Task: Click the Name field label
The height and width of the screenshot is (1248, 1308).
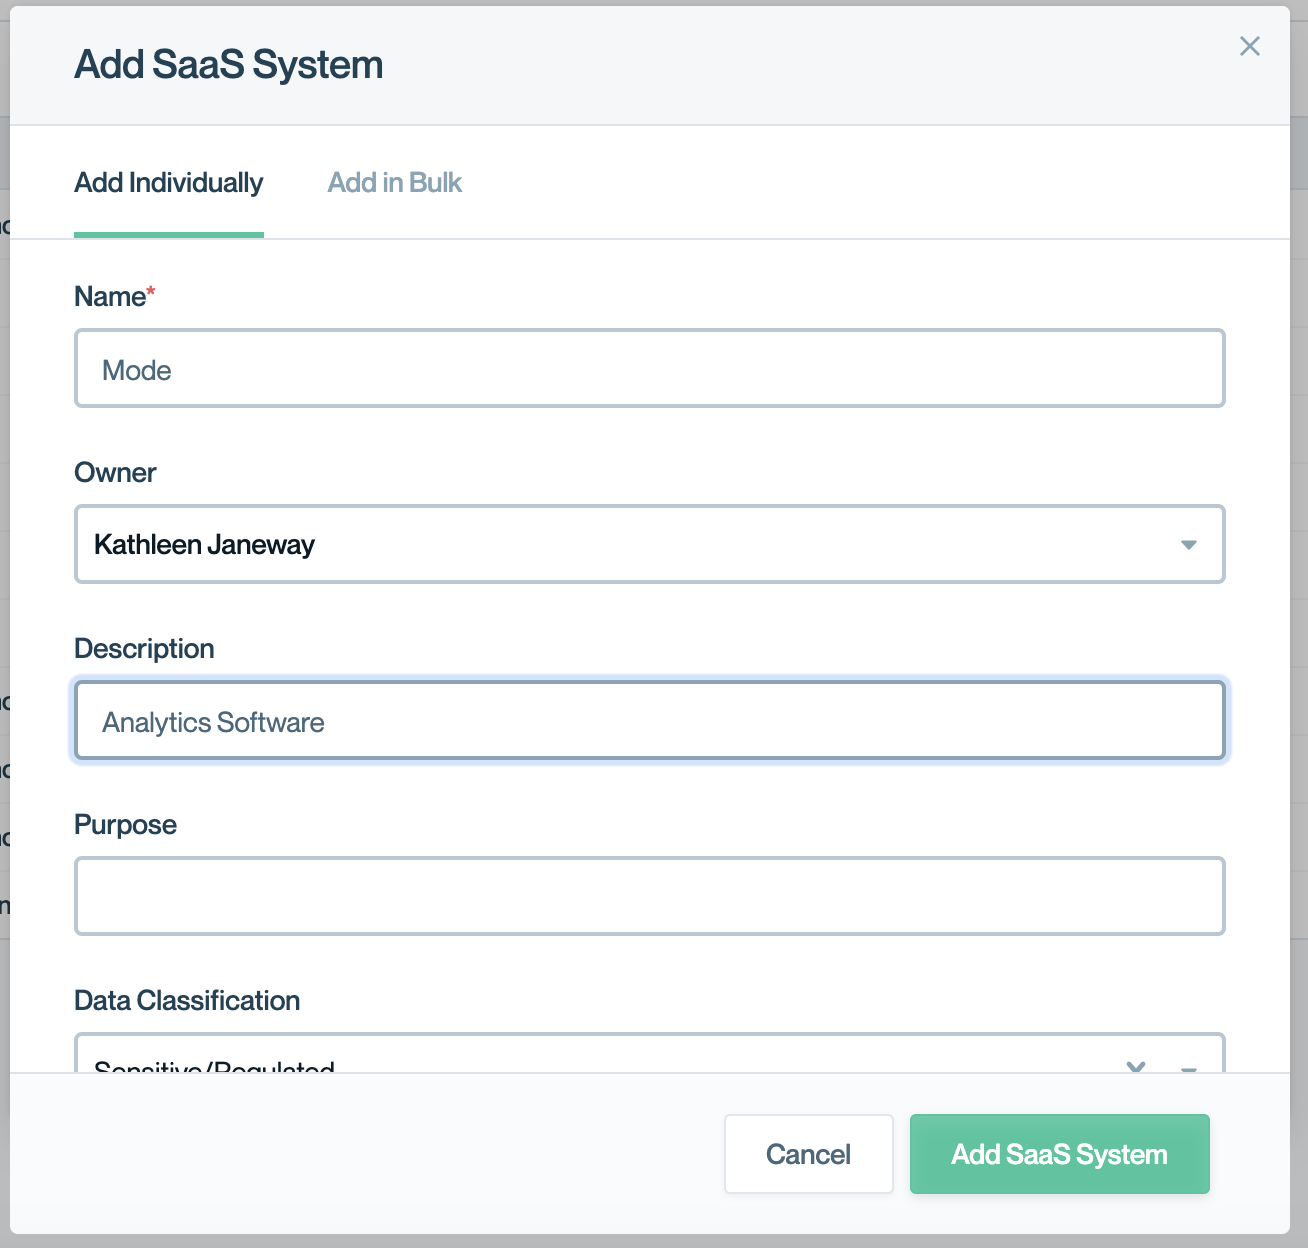Action: (x=110, y=297)
